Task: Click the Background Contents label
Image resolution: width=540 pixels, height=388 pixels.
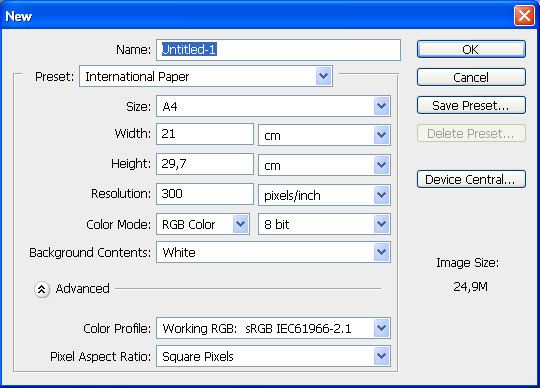Action: [x=90, y=252]
